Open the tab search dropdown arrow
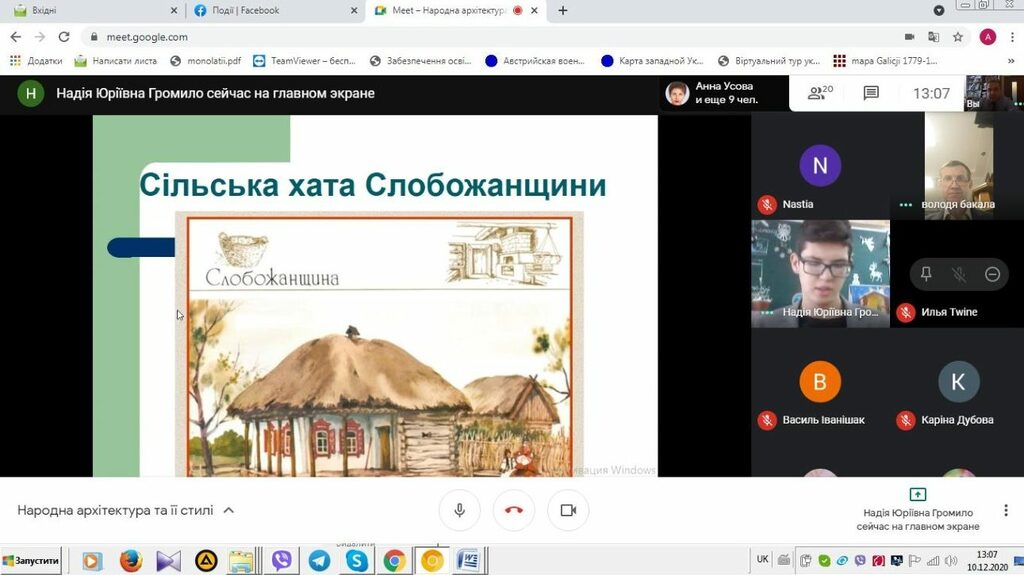Viewport: 1024px width, 575px height. 938,11
